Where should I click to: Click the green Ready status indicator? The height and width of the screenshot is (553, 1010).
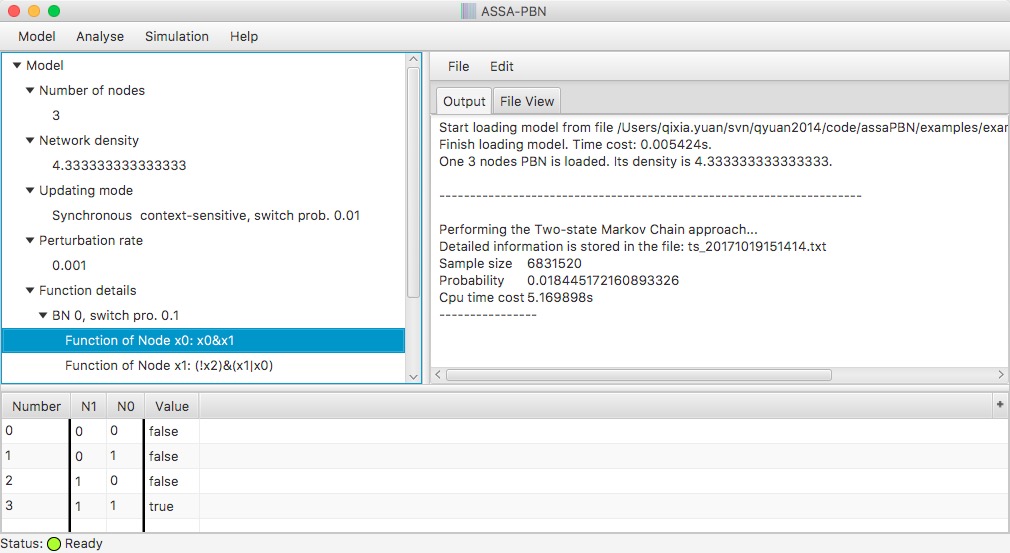(x=54, y=544)
